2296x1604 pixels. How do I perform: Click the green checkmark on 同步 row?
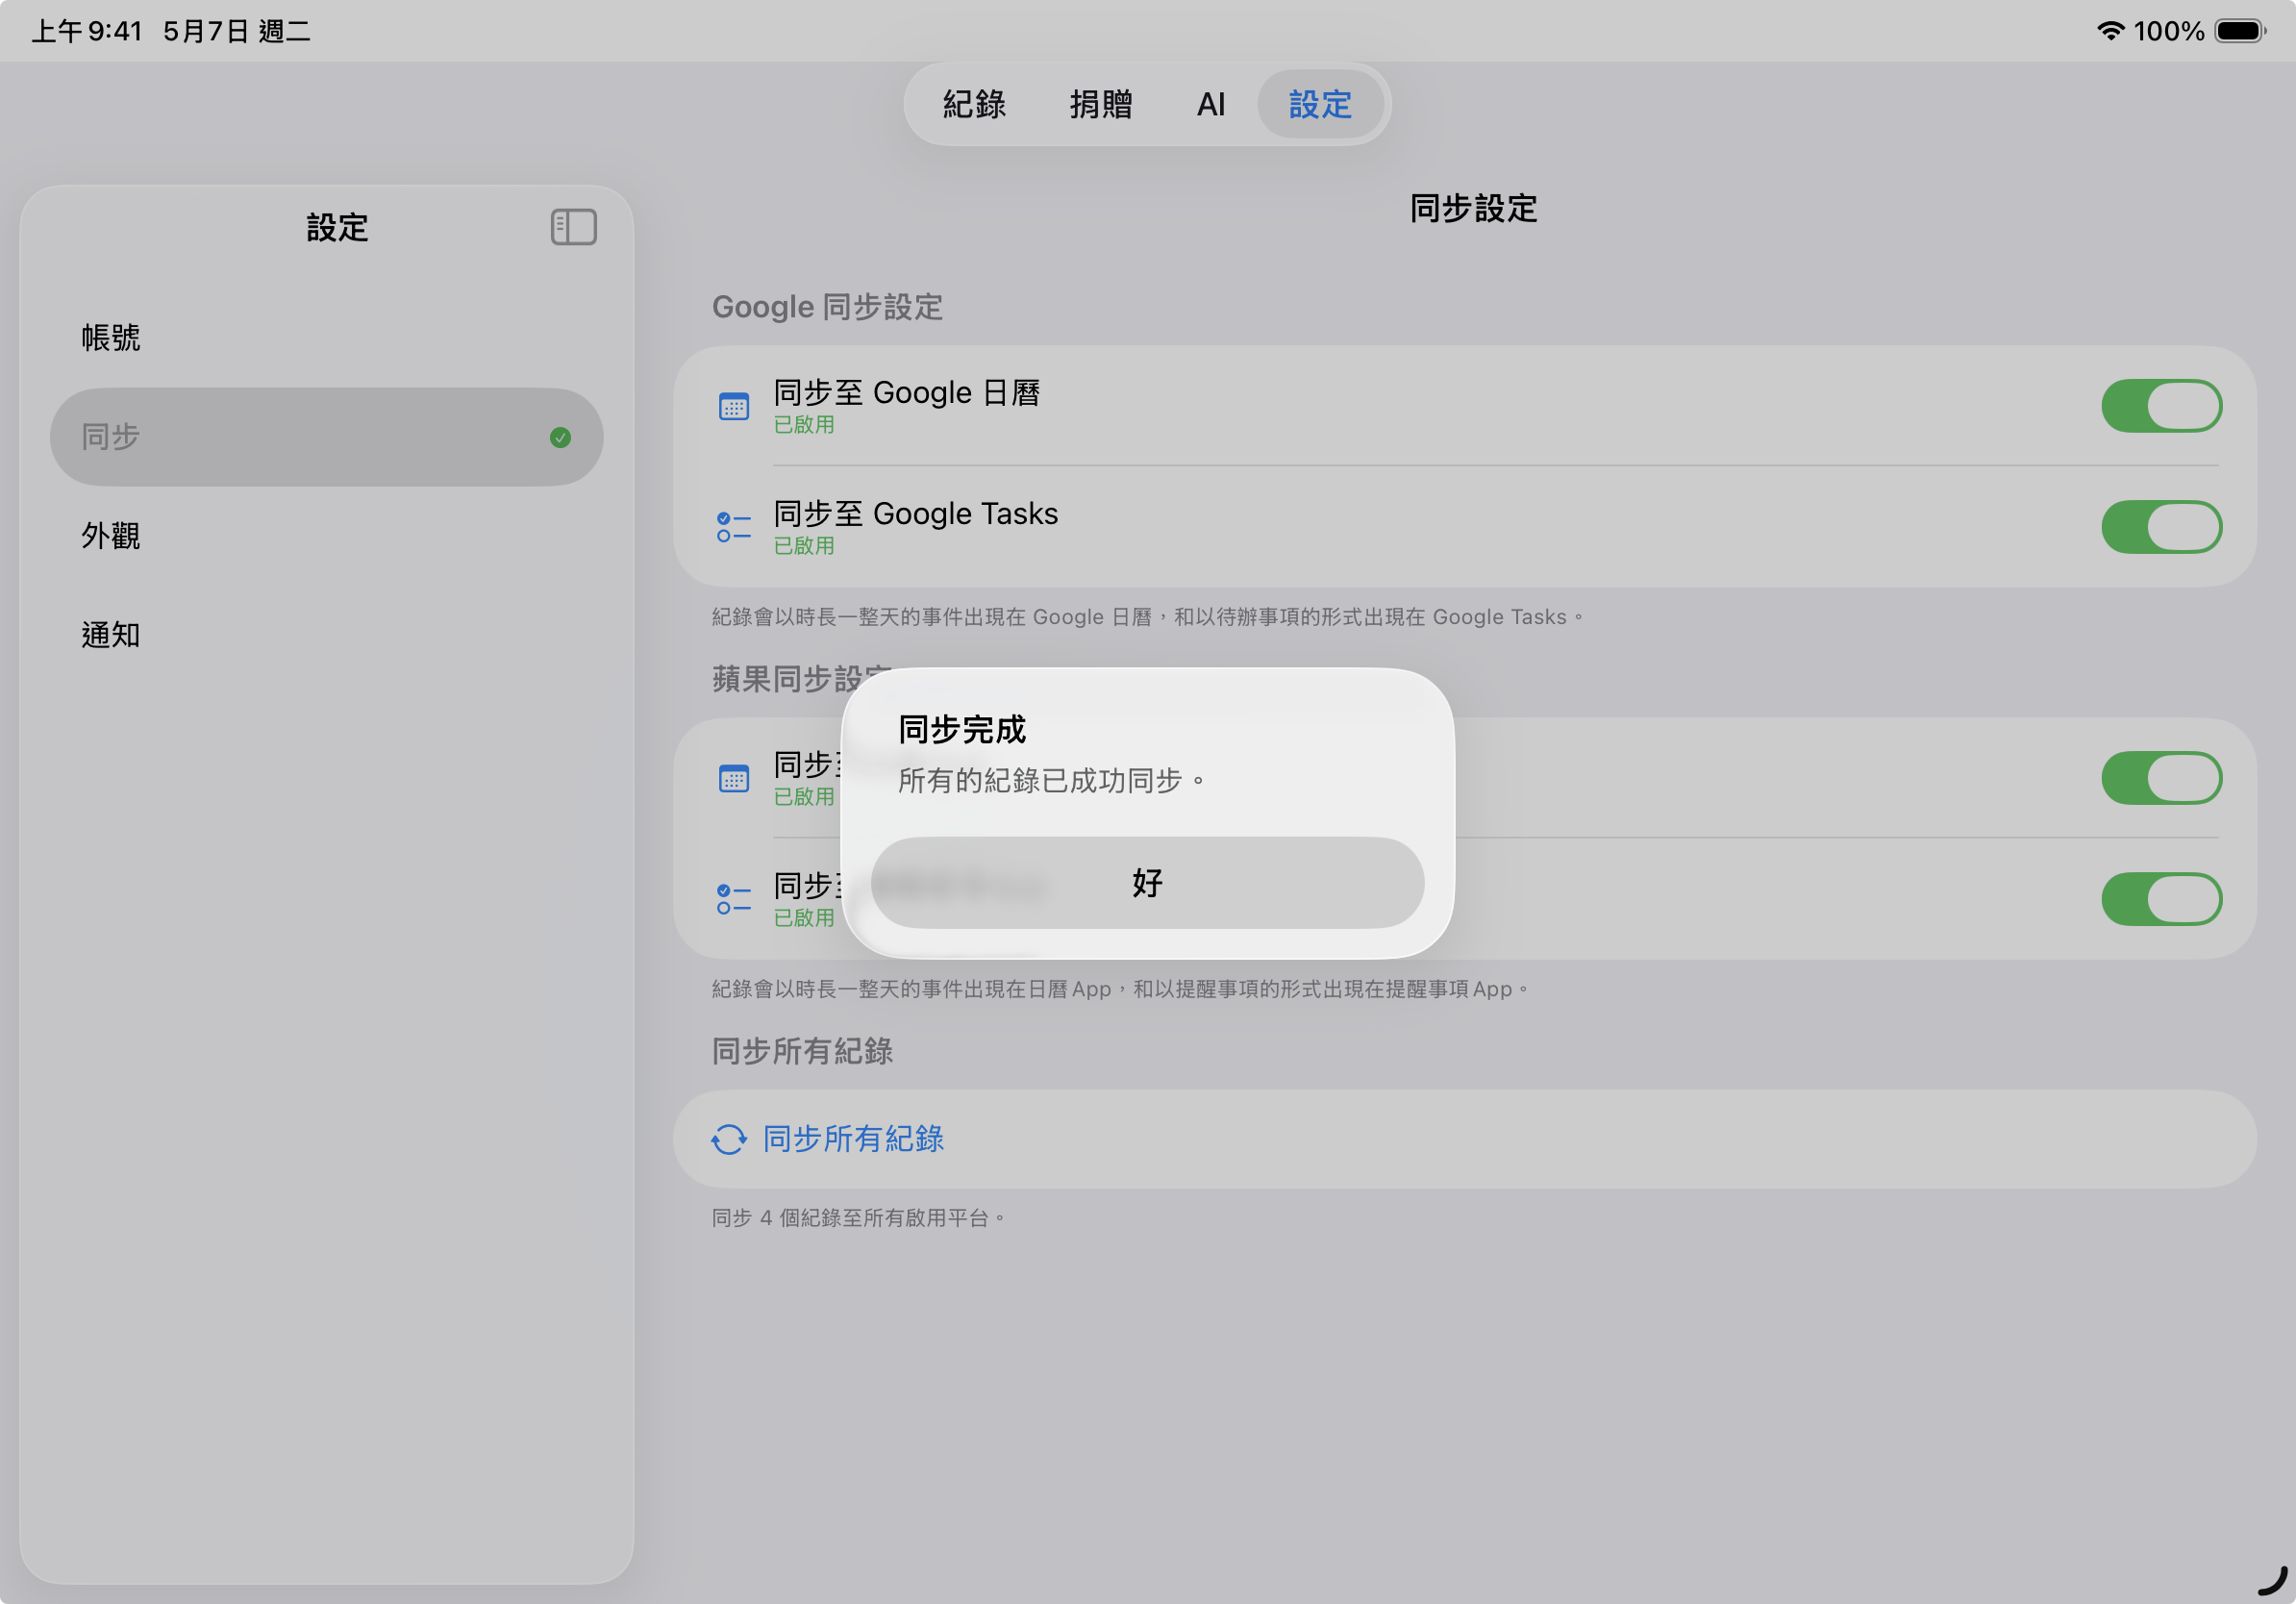tap(561, 437)
